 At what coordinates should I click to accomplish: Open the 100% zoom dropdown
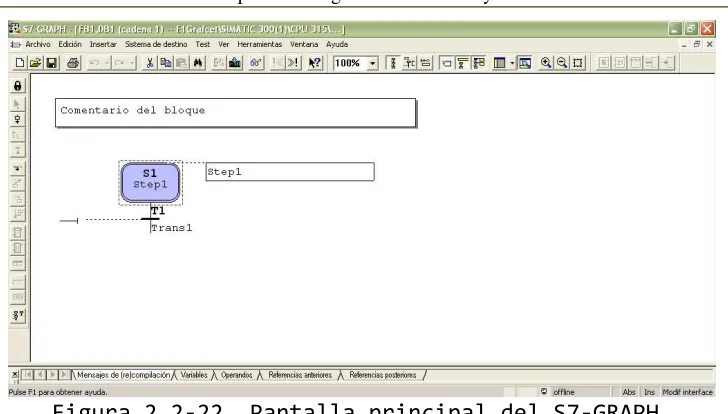pos(372,63)
